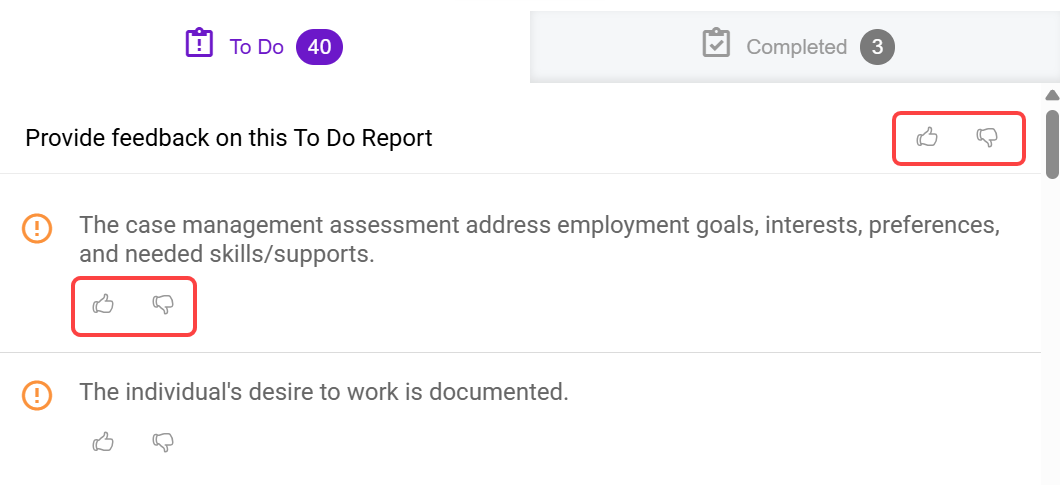Select "The individual's desire to work" item text
Viewport: 1060px width, 485px height.
(324, 392)
